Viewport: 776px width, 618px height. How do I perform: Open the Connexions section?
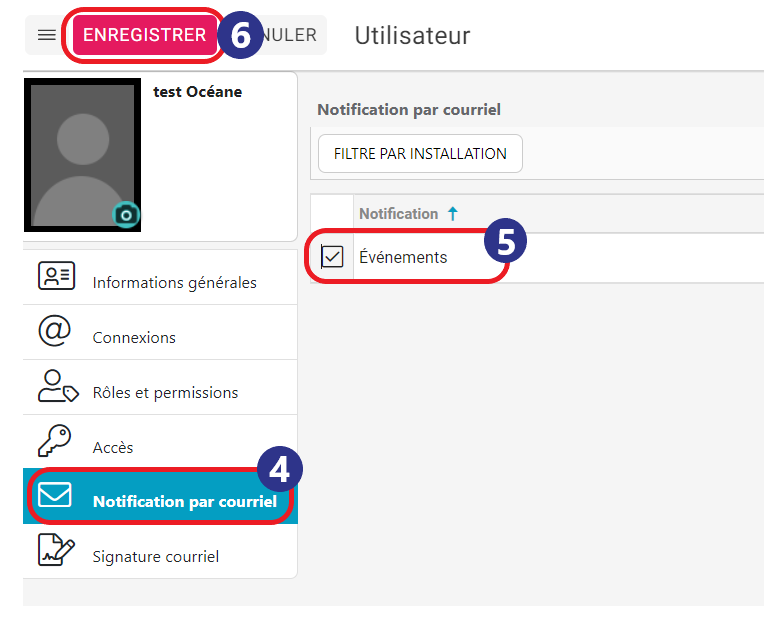coord(160,333)
